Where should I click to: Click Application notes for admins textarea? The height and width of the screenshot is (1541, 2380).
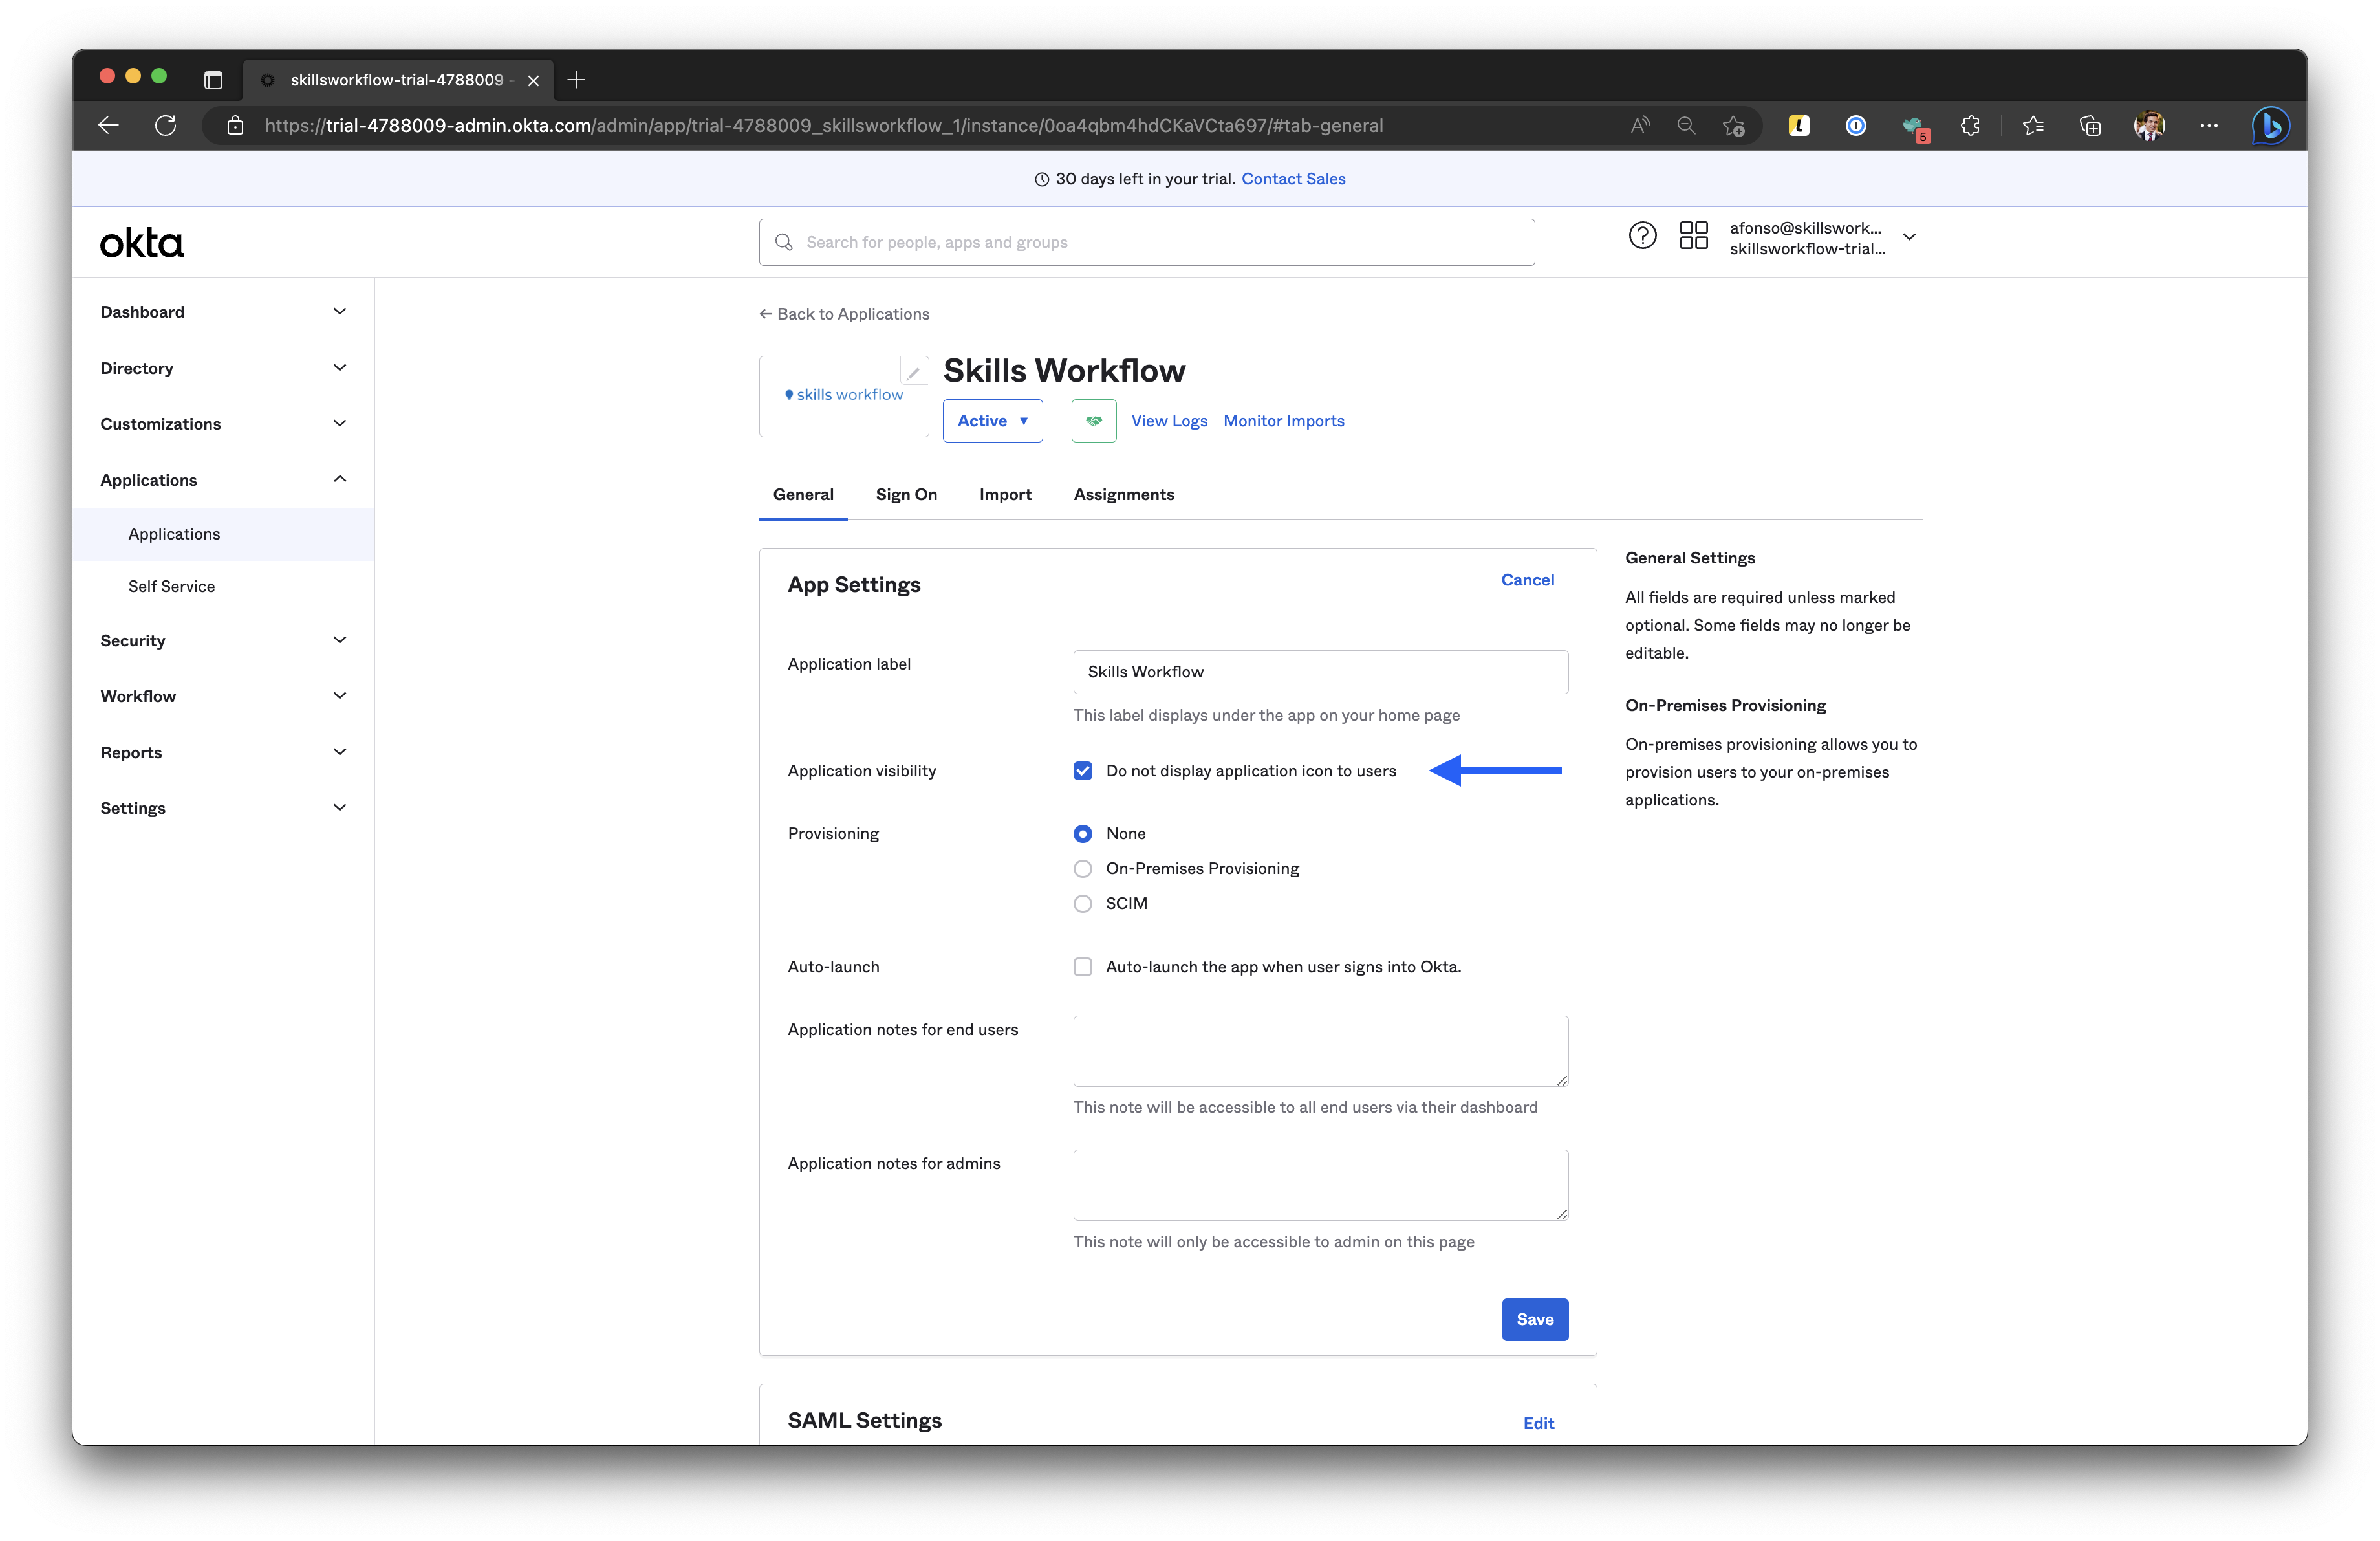pyautogui.click(x=1320, y=1186)
